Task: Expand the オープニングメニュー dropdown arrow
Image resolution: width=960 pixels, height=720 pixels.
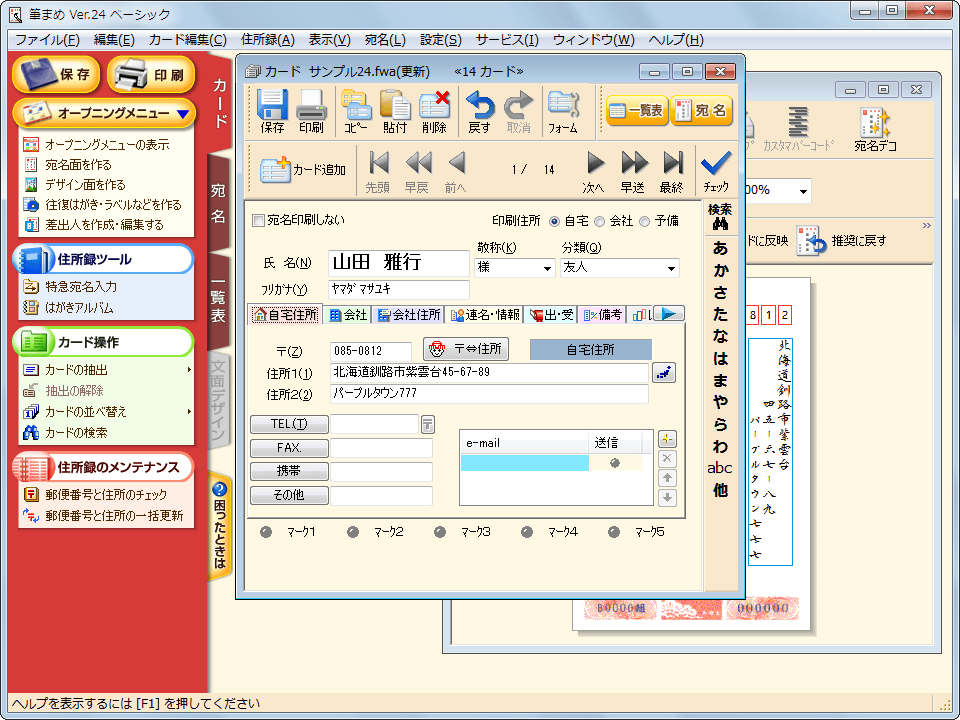Action: tap(182, 114)
